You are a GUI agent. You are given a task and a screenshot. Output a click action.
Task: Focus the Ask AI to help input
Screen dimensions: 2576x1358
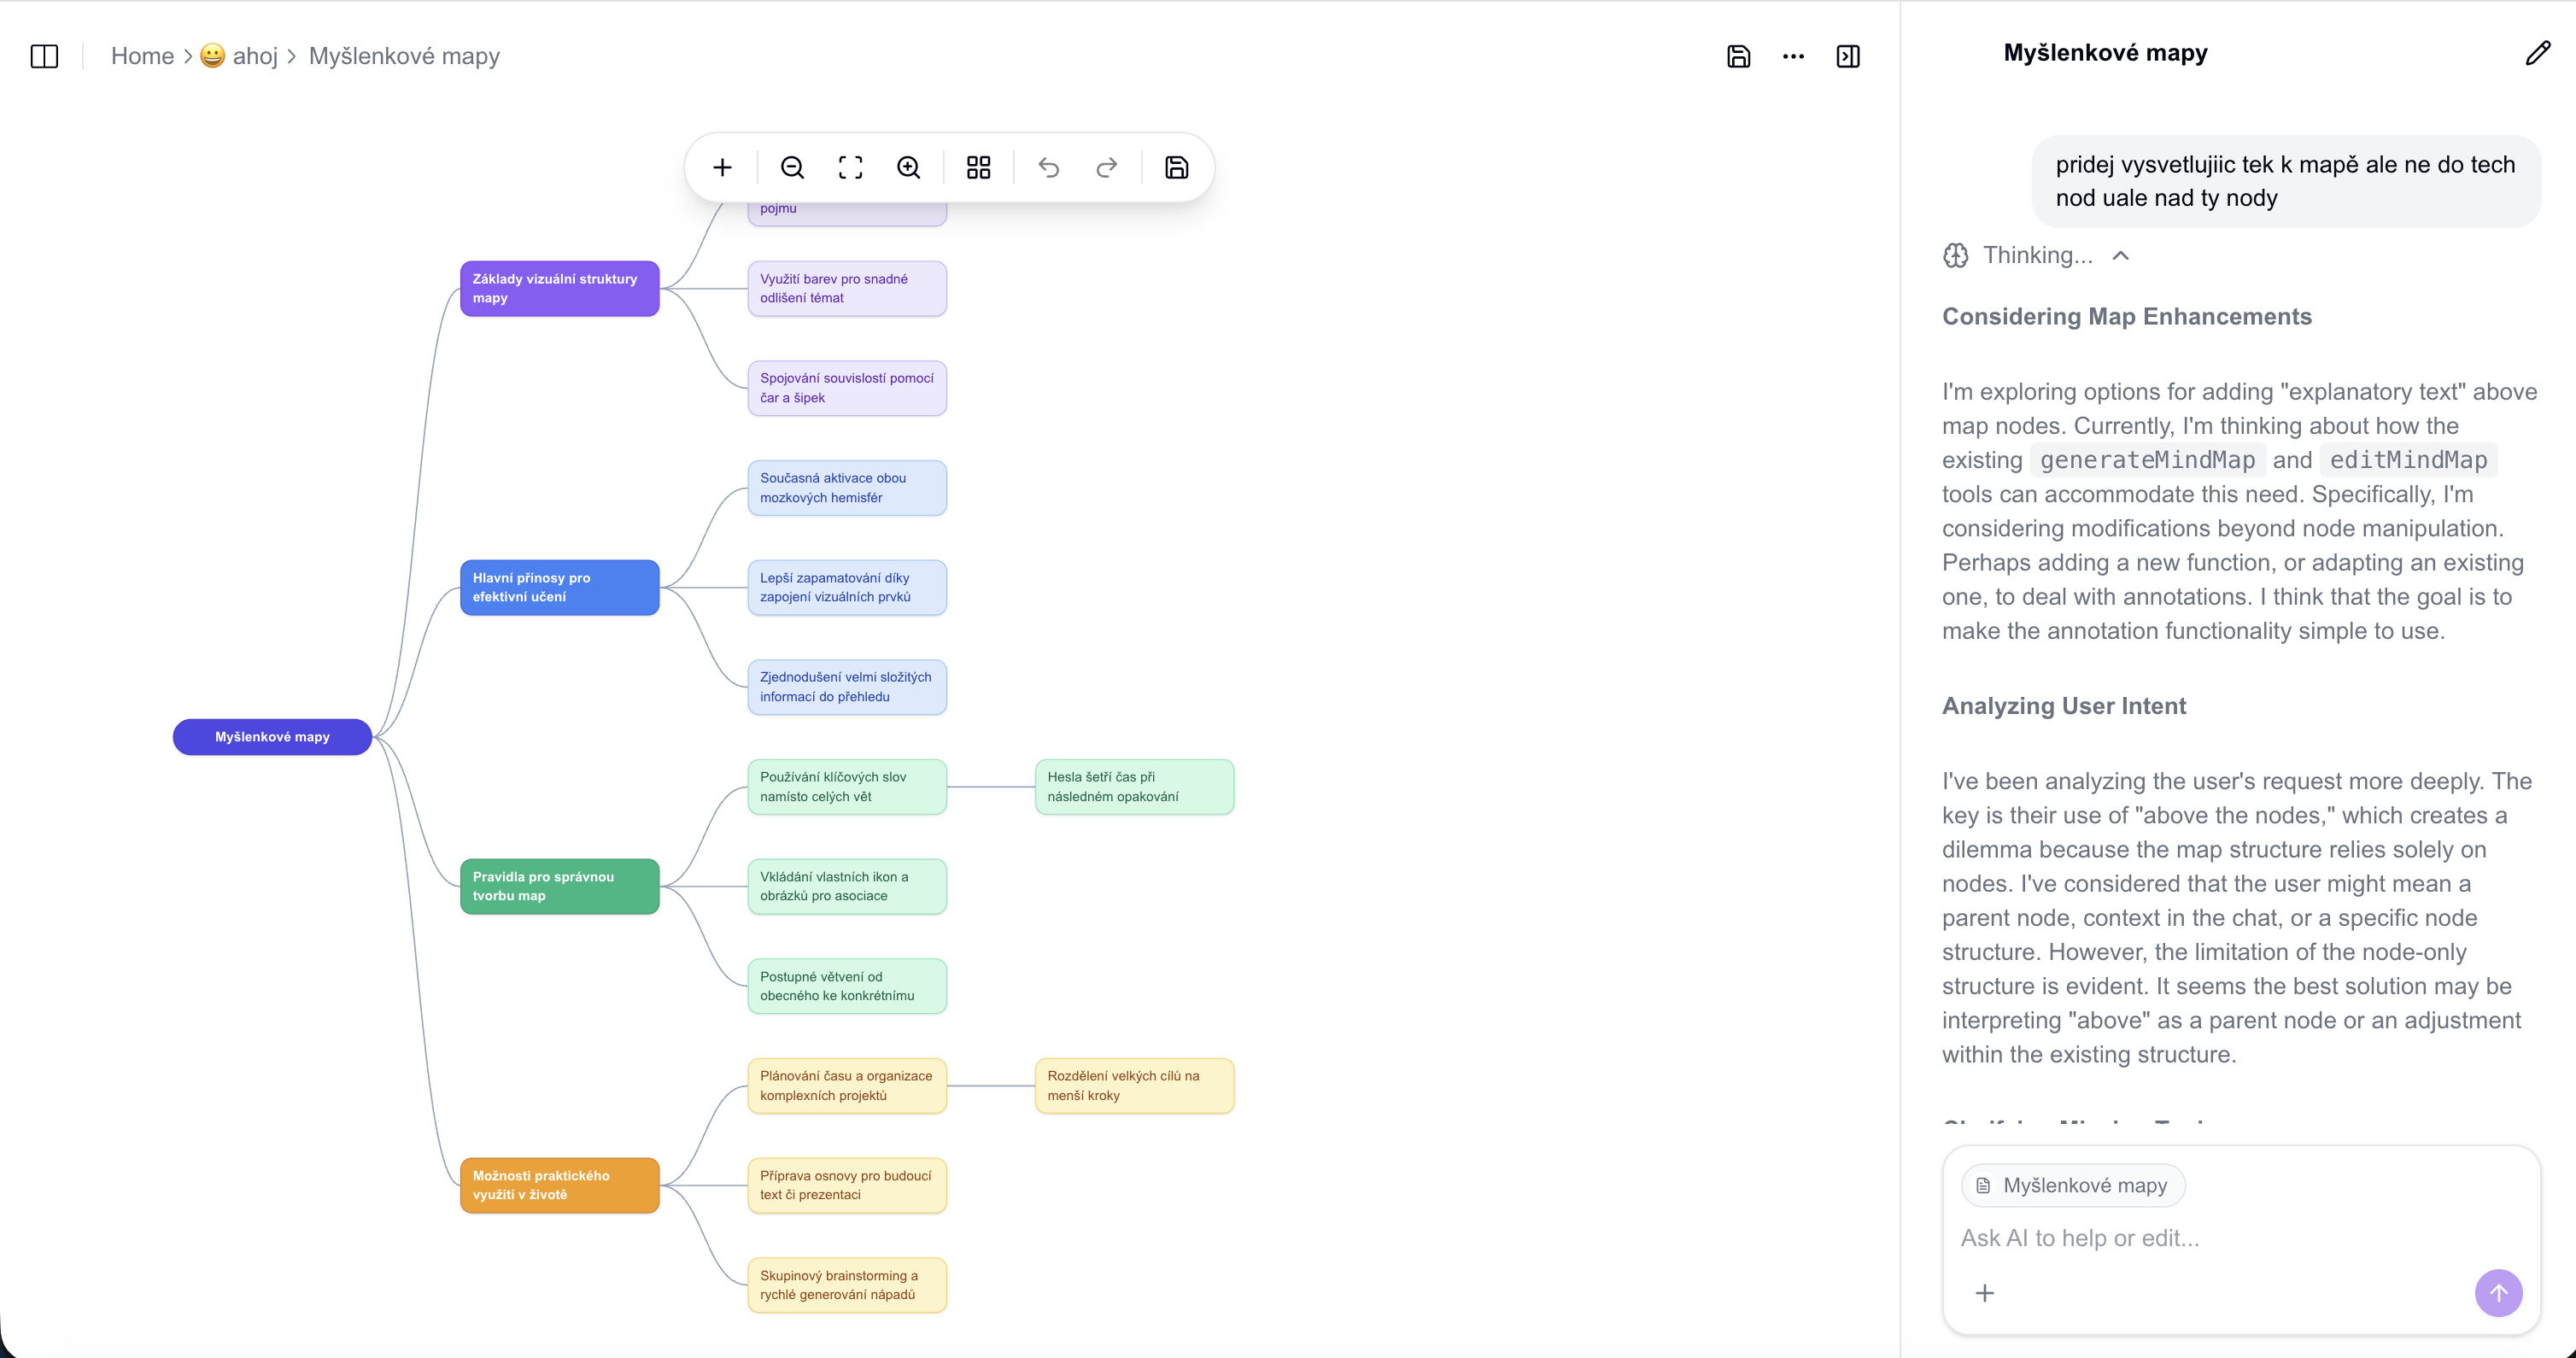coord(2240,1238)
